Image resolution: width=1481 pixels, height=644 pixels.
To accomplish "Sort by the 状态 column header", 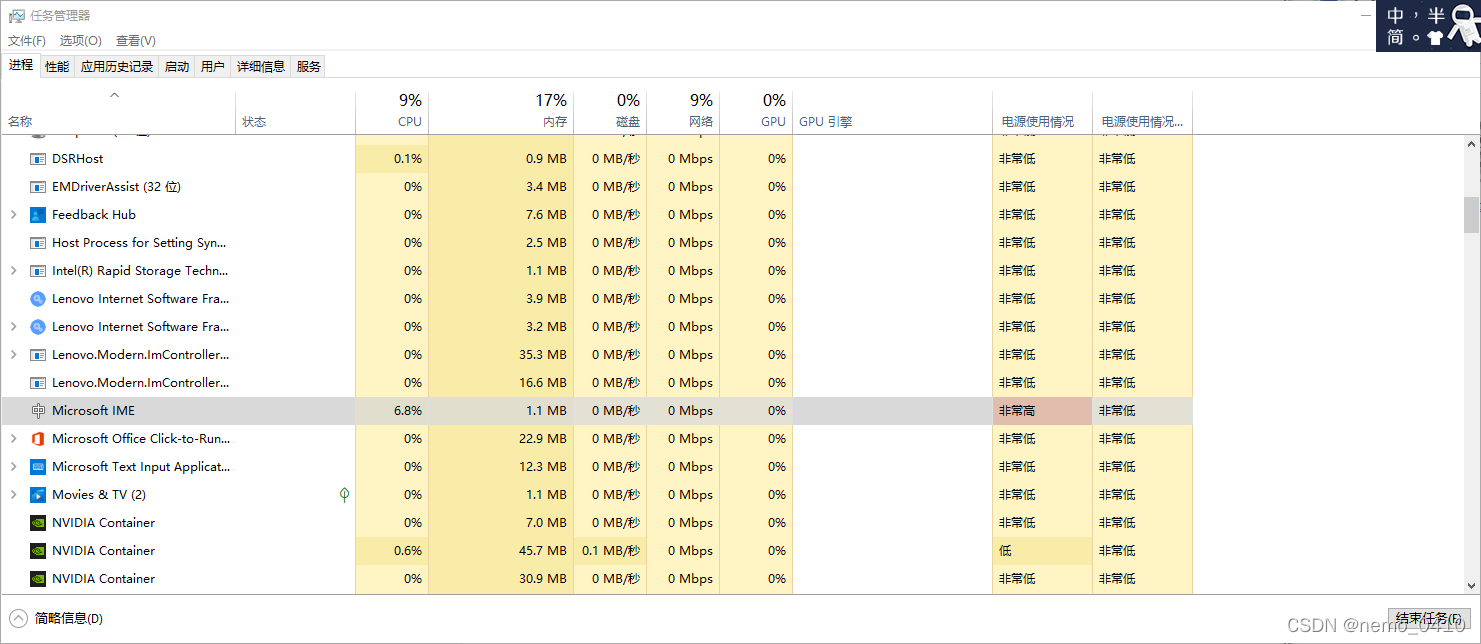I will (296, 112).
